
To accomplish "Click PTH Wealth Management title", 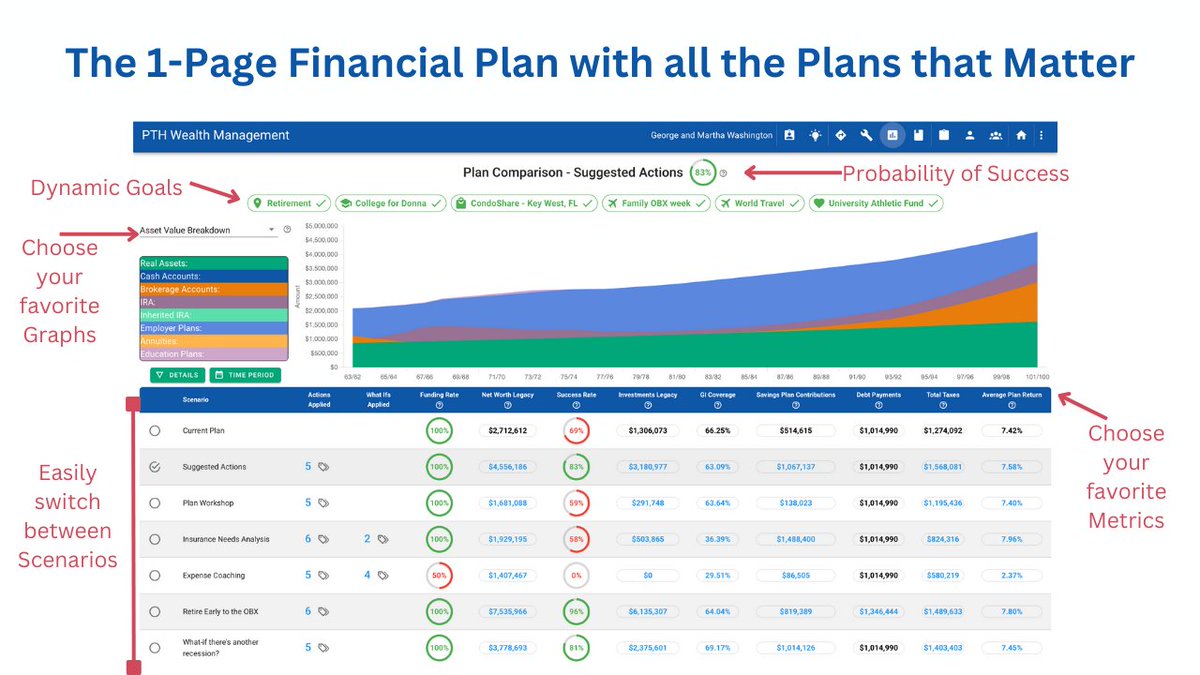I will [x=216, y=135].
